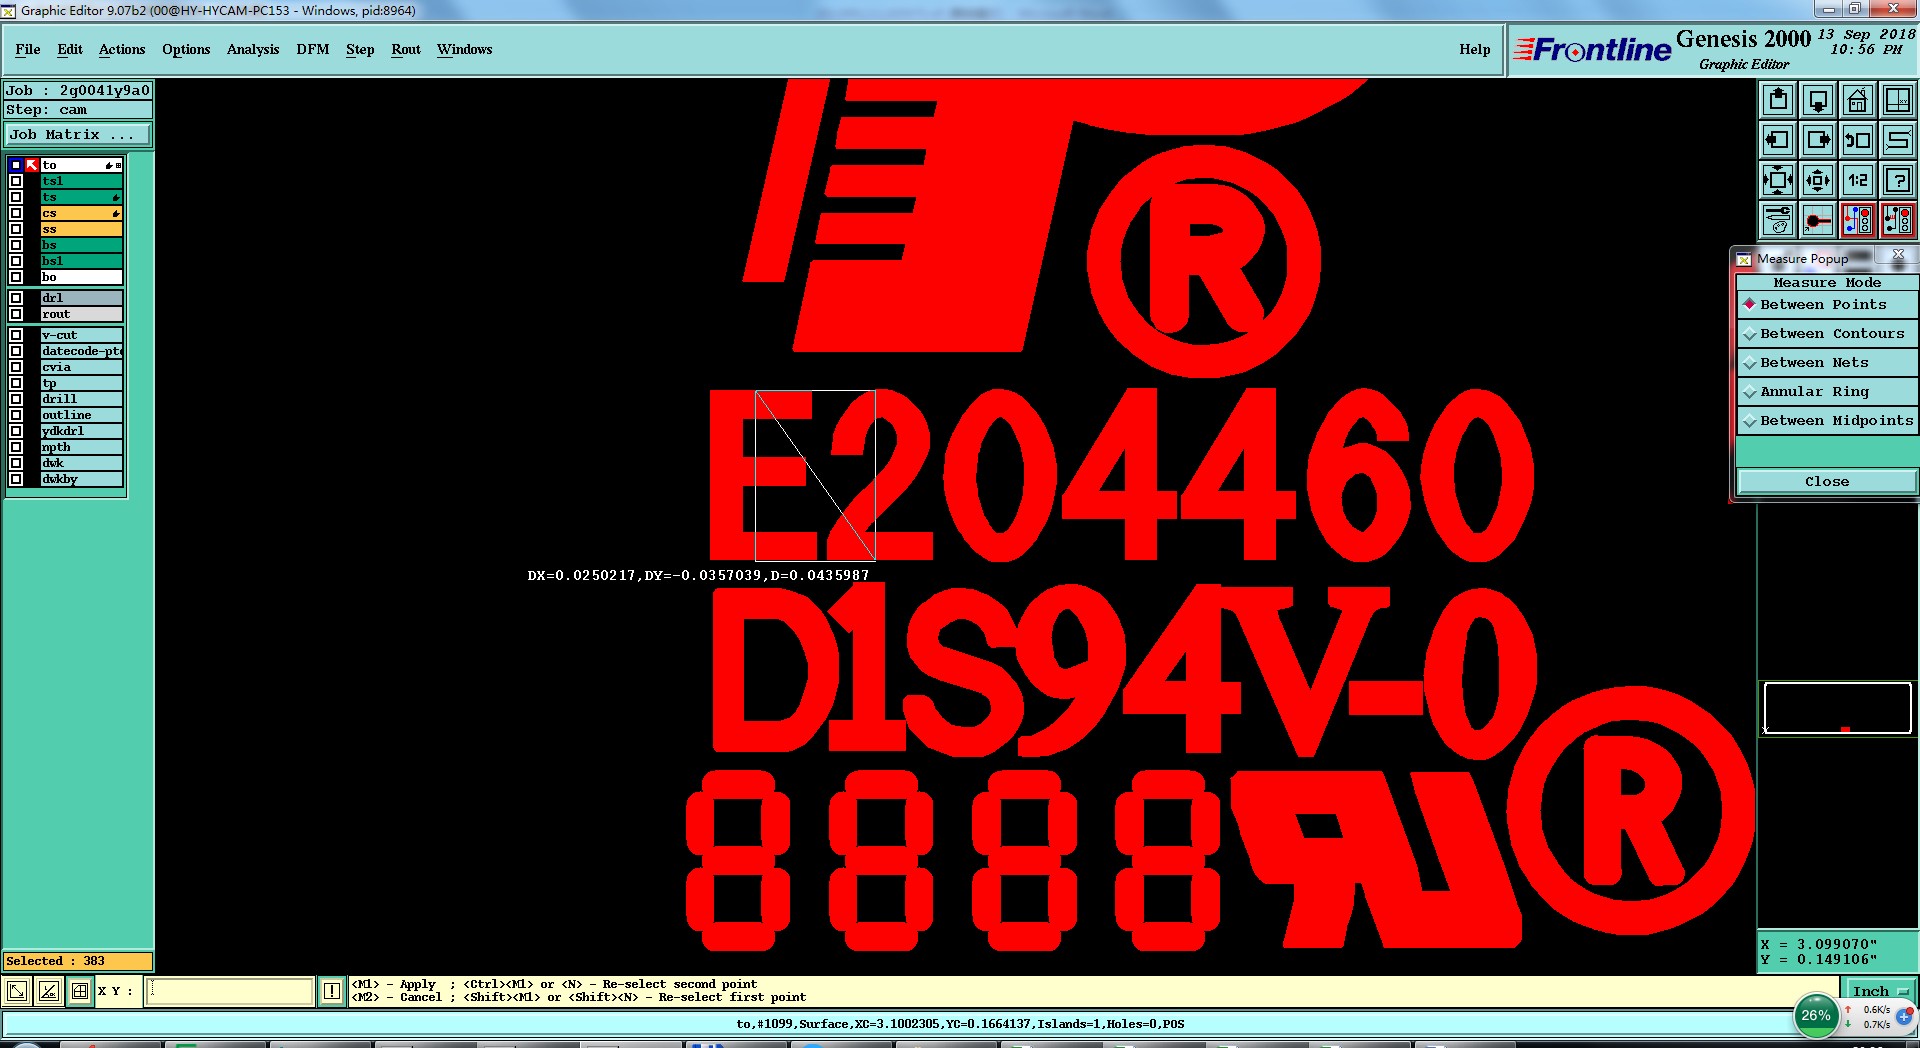Screen dimensions: 1920x1048
Task: Select layer name dwkby
Action: point(81,479)
